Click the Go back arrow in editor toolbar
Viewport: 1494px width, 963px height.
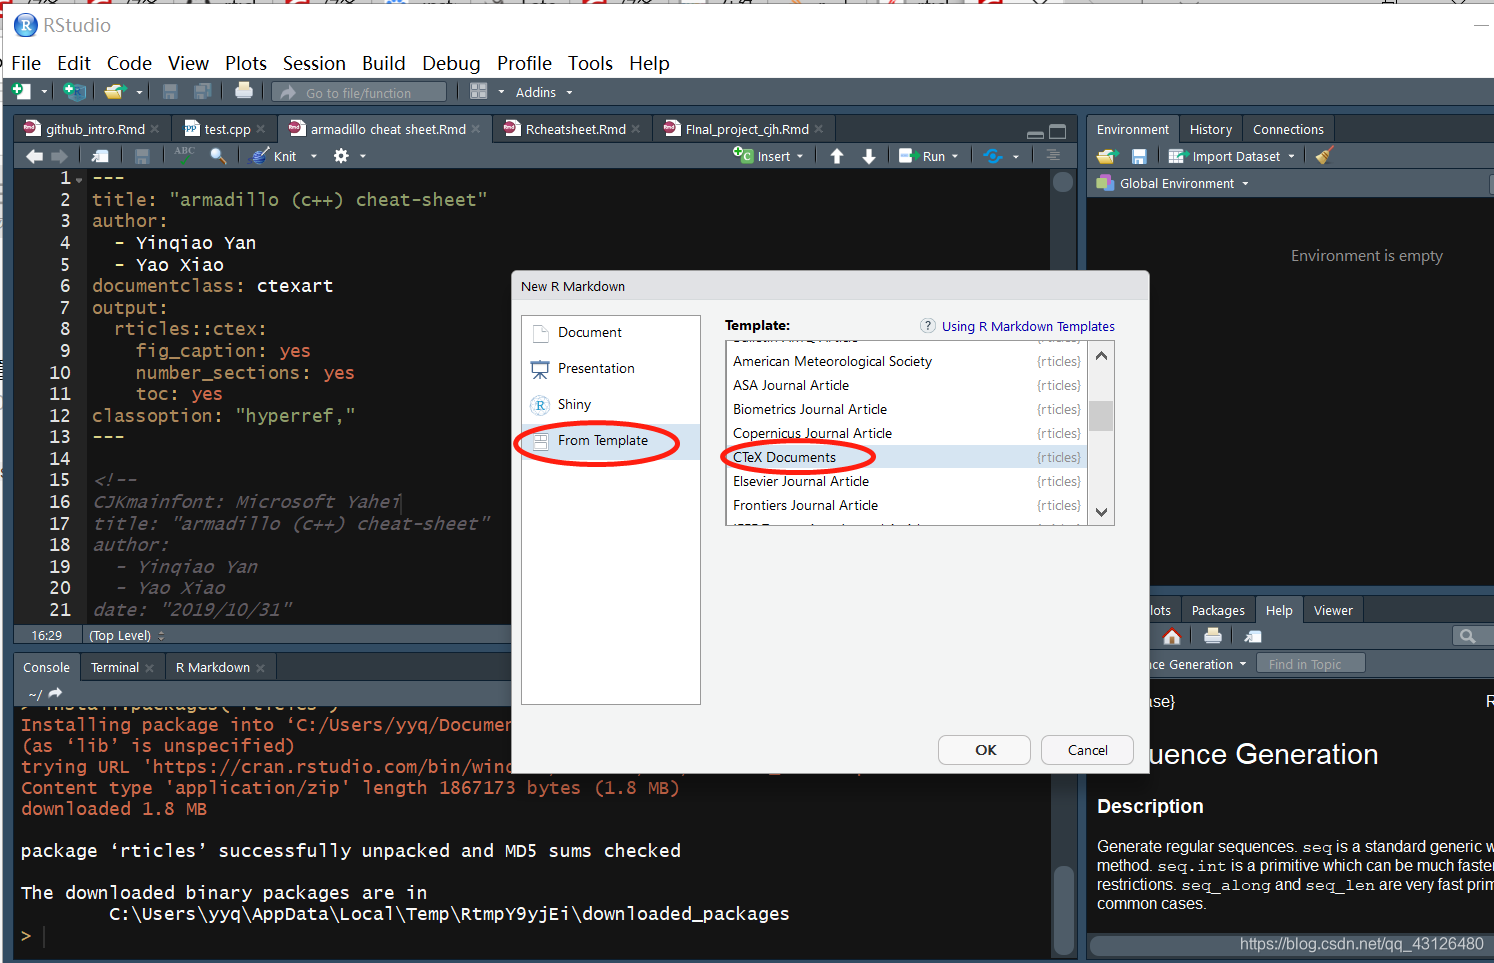(x=35, y=156)
